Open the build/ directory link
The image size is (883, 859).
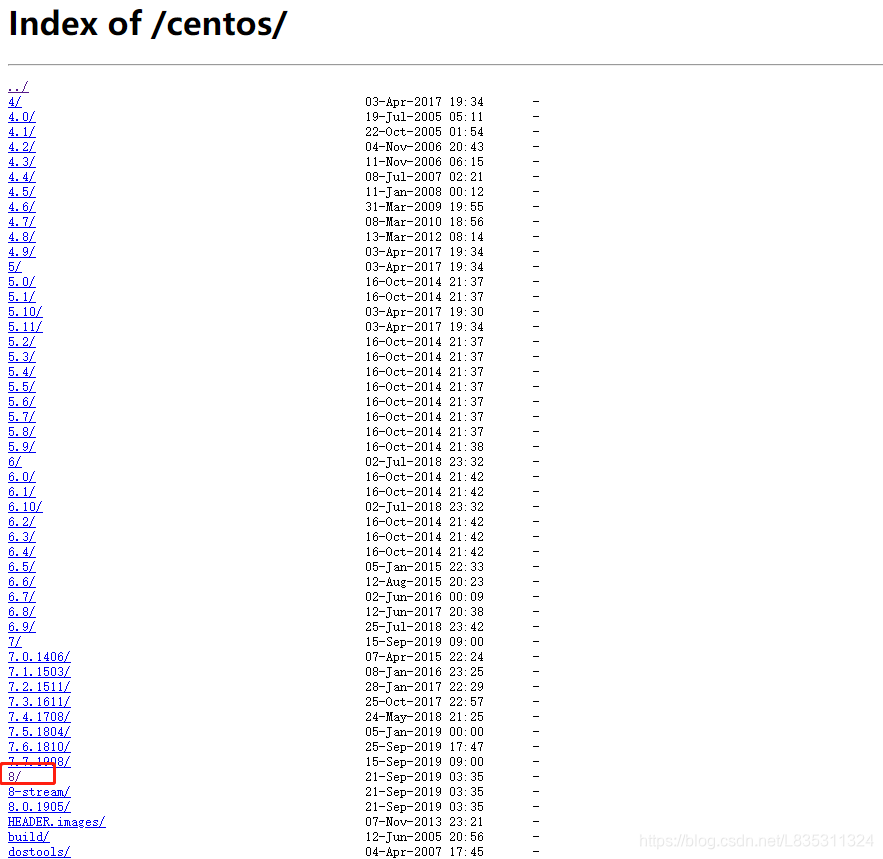28,837
